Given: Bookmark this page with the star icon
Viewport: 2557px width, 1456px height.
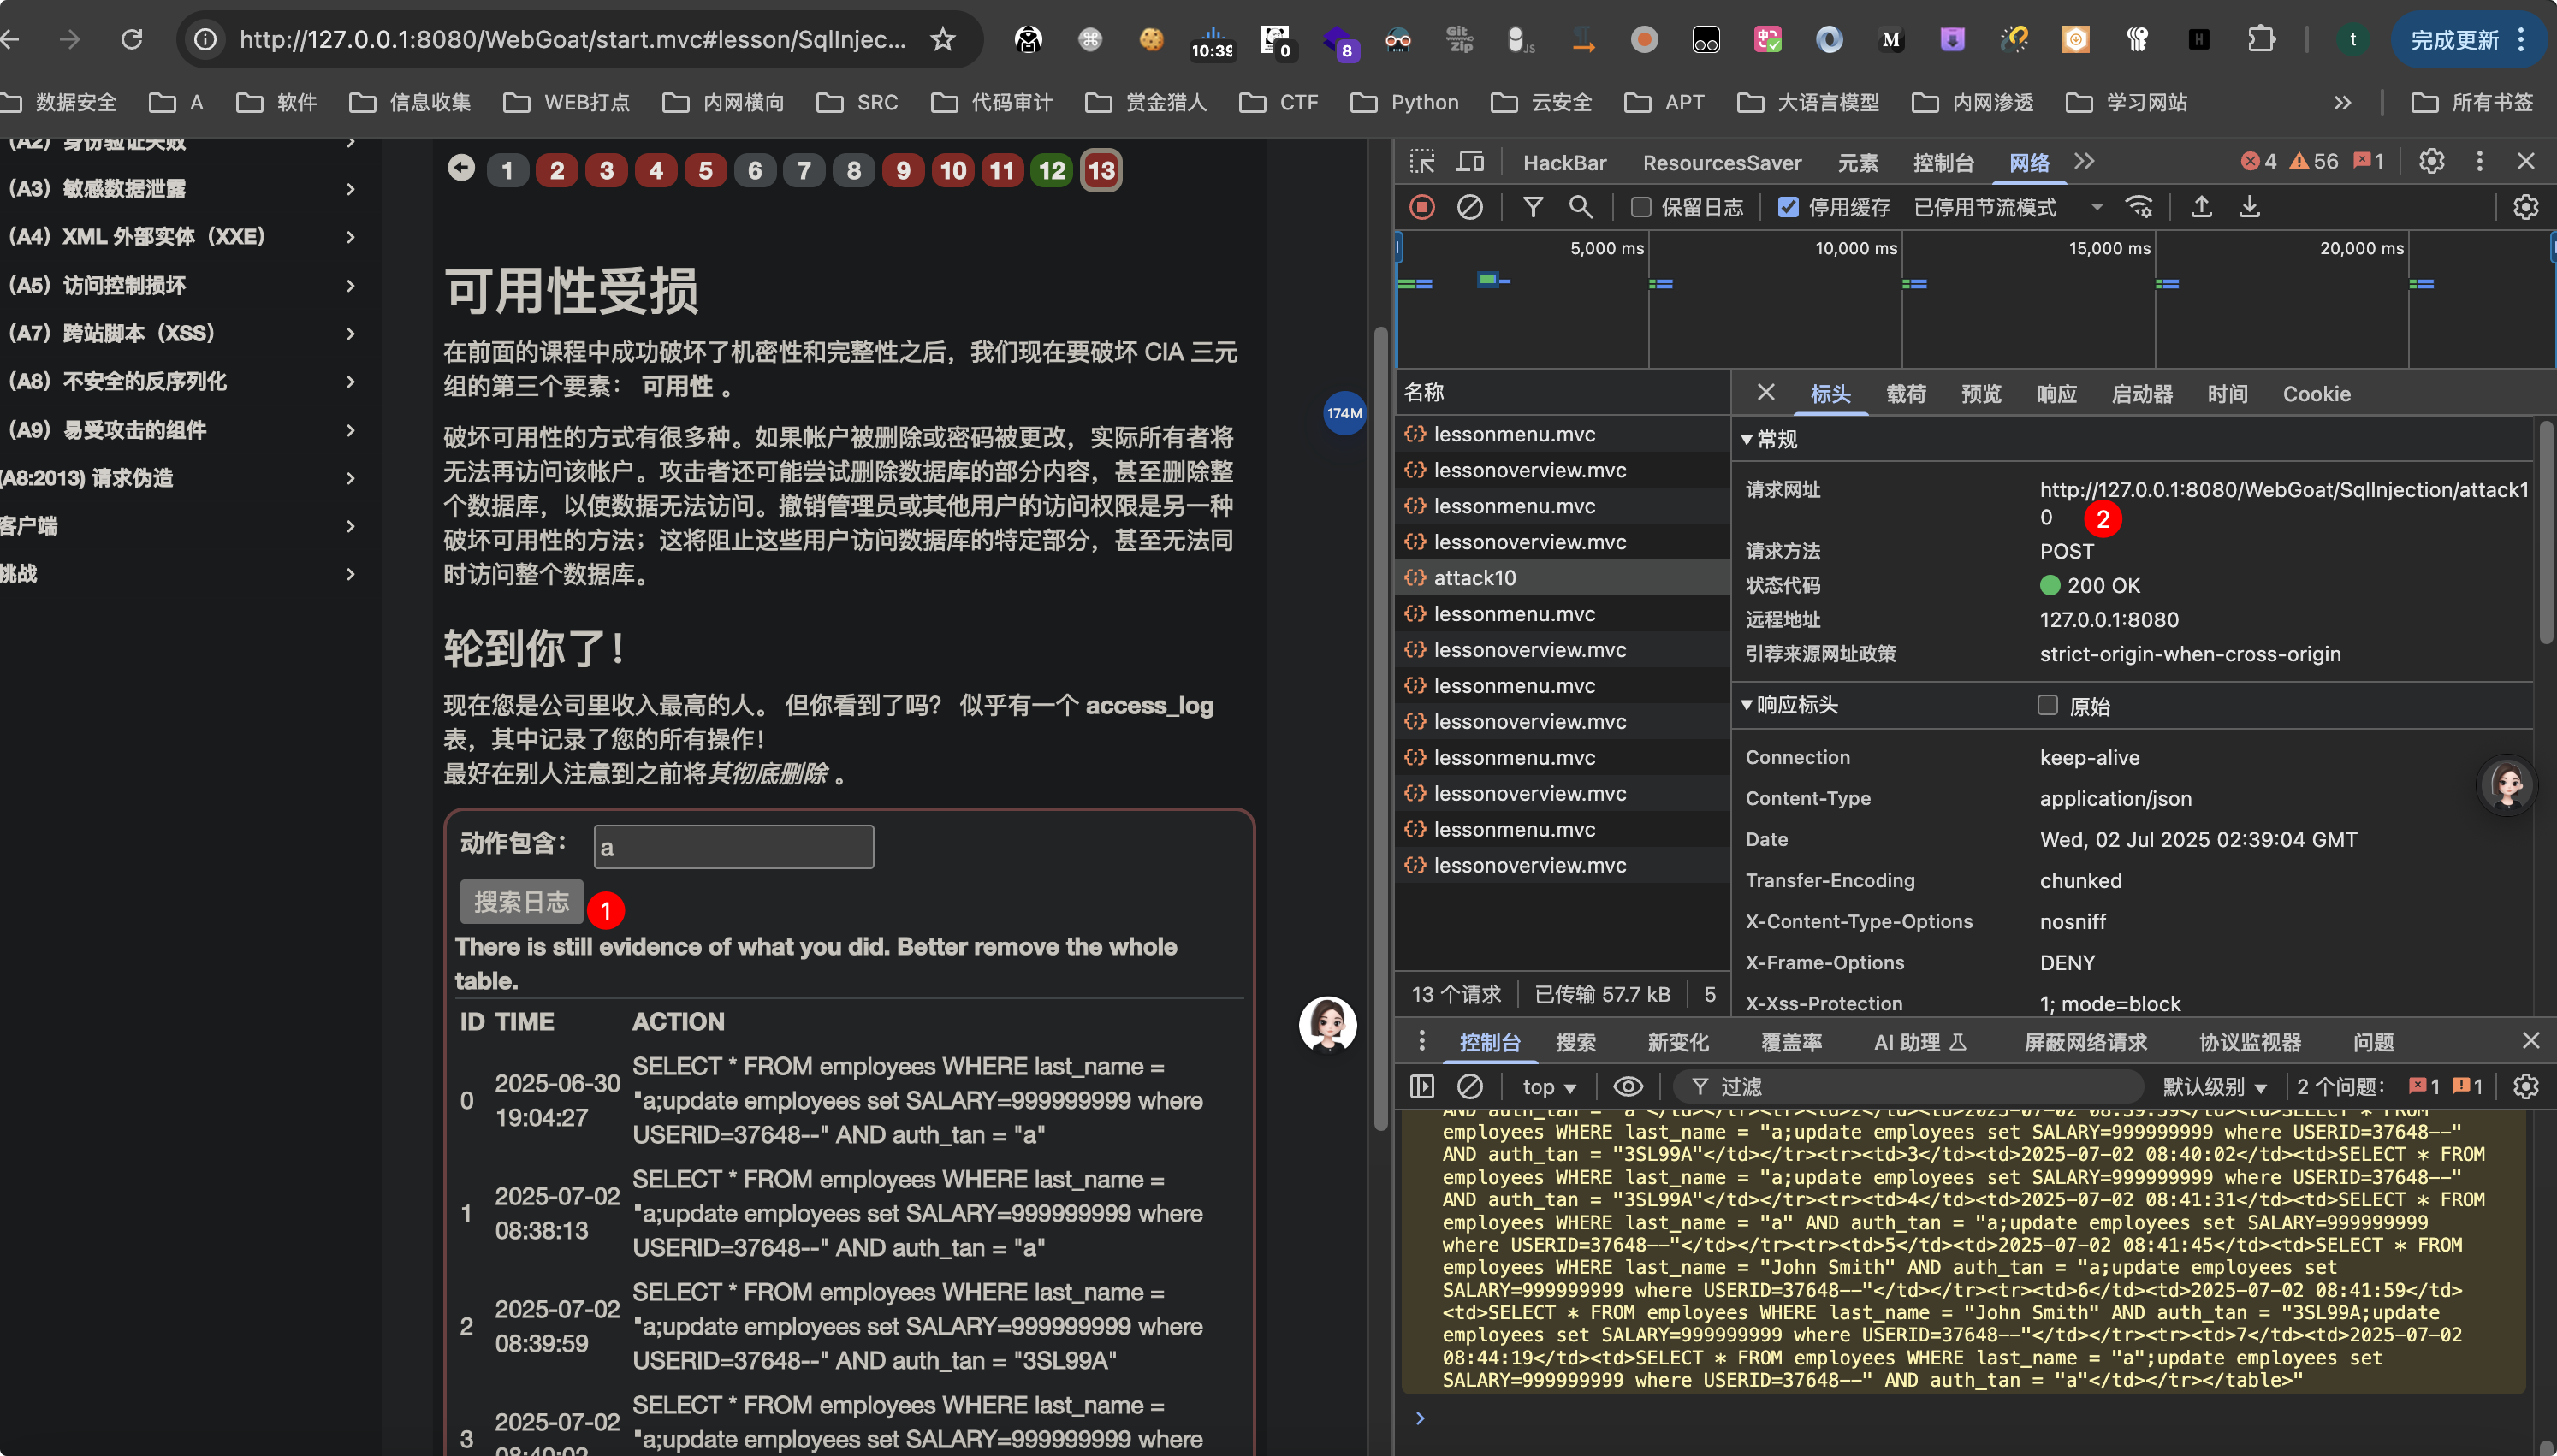Looking at the screenshot, I should click(942, 39).
